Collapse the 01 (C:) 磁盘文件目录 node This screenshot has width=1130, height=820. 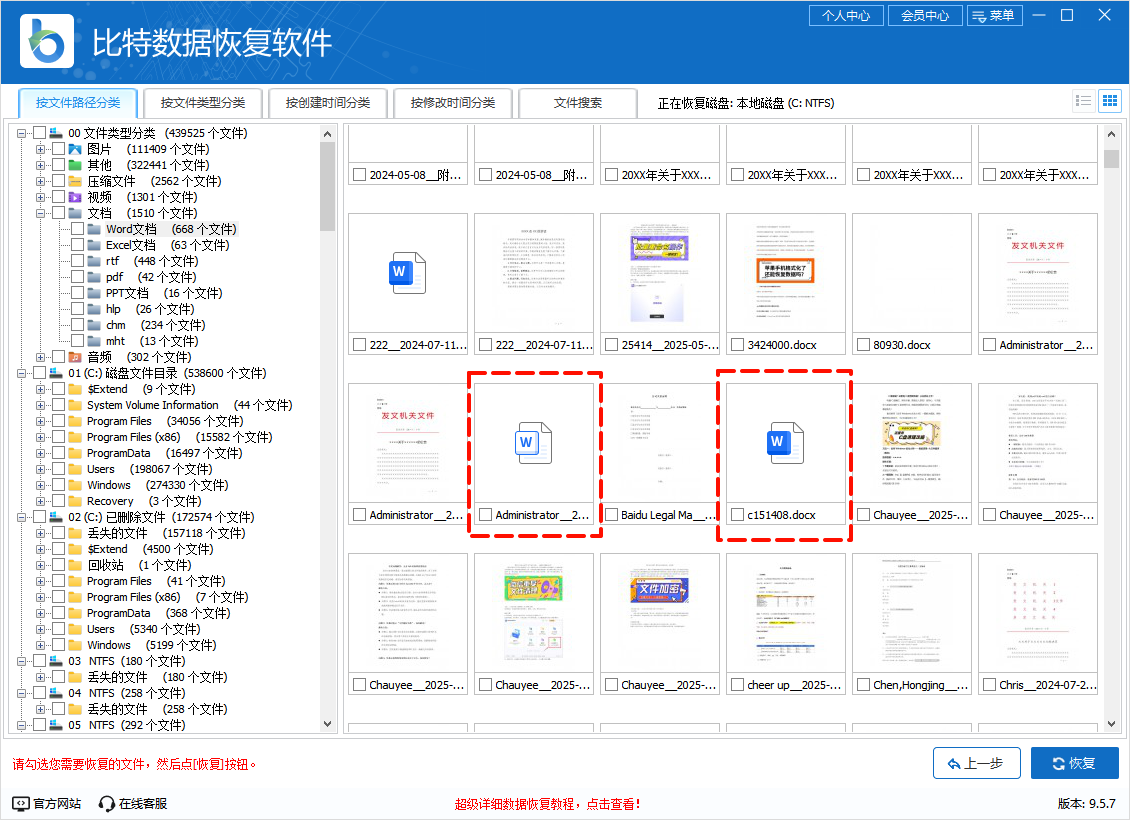click(x=22, y=373)
